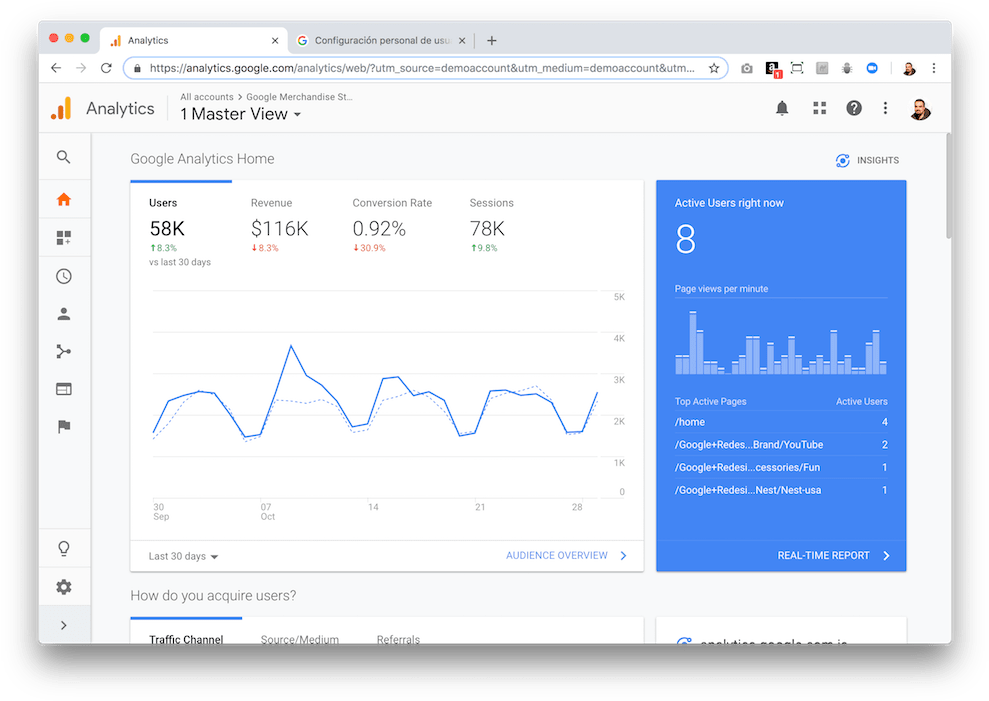Open Real-time clock icon in the sidebar
989x701 pixels.
click(x=64, y=276)
